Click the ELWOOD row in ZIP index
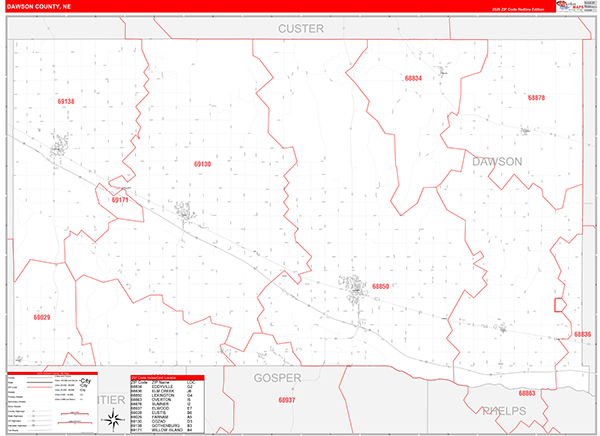 (167, 408)
